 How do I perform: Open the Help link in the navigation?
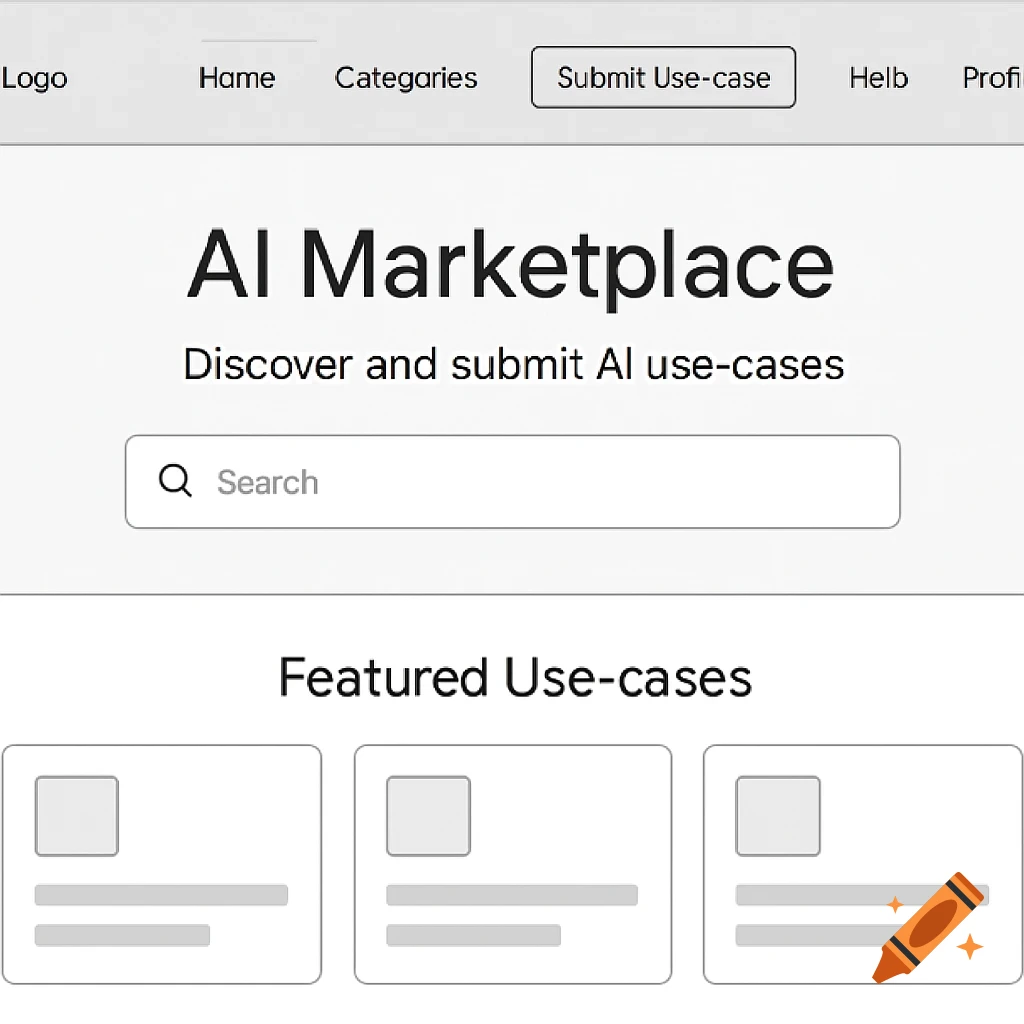pyautogui.click(x=878, y=78)
